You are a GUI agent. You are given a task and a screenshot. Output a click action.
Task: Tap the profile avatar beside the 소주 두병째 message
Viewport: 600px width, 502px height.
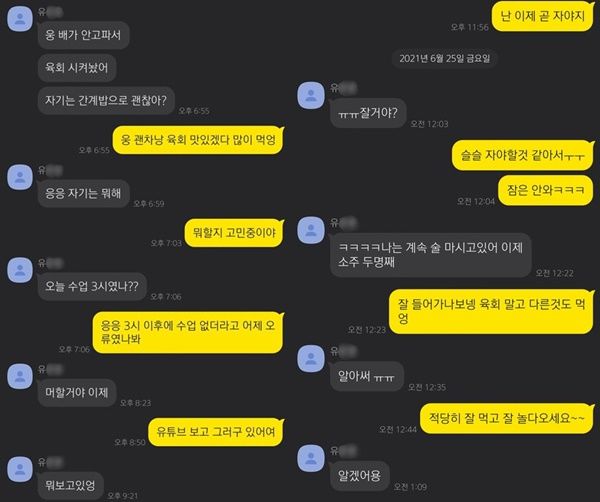pyautogui.click(x=311, y=230)
